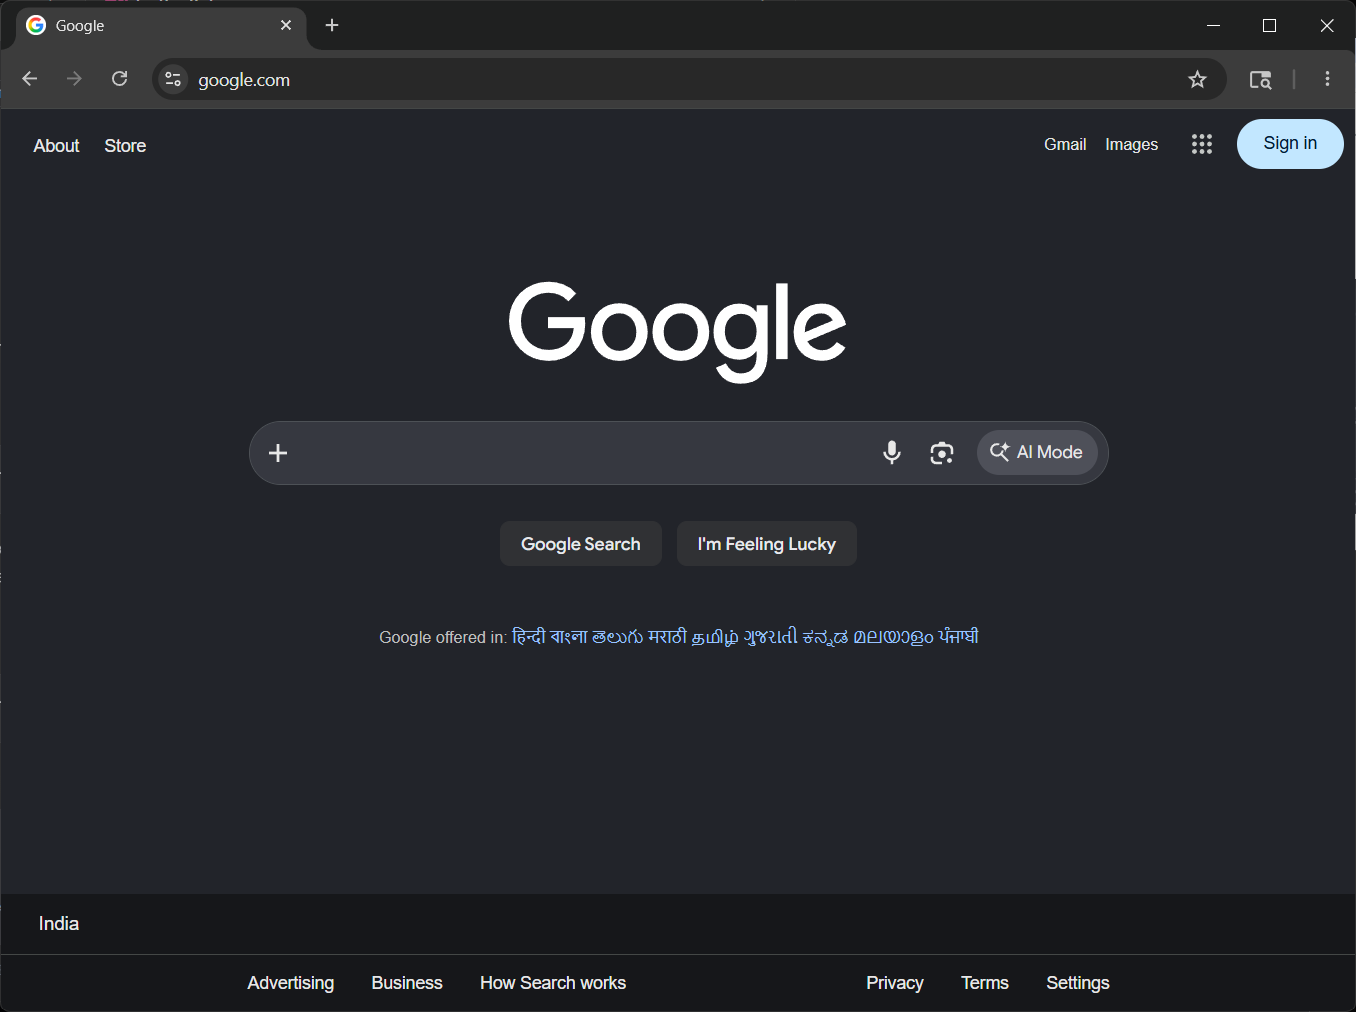The image size is (1356, 1012).
Task: Go to Gmail
Action: (1065, 145)
